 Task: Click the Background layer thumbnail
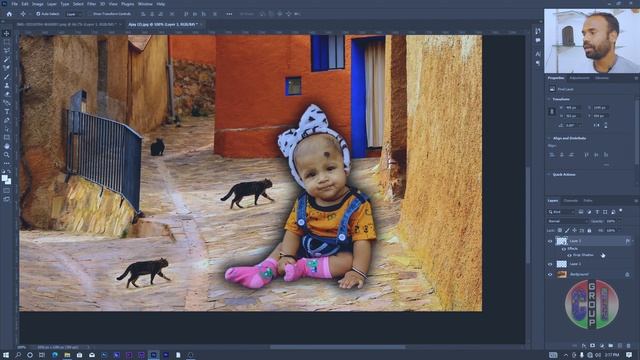(562, 275)
